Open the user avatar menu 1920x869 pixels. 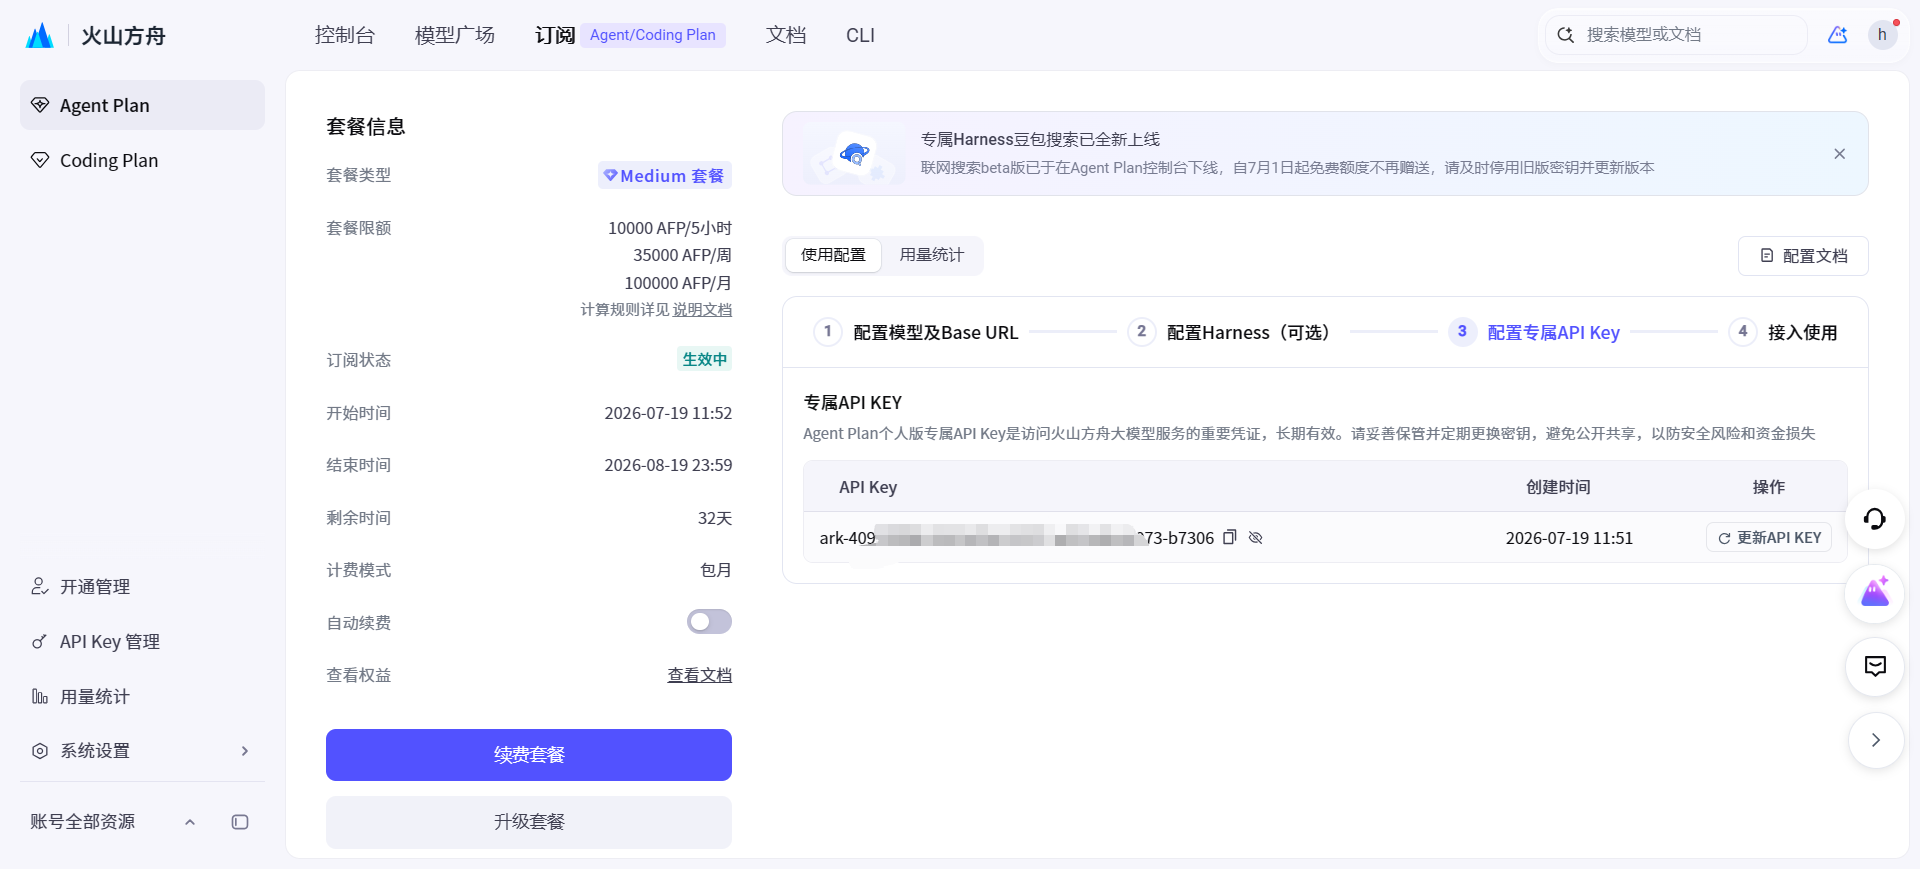1883,35
